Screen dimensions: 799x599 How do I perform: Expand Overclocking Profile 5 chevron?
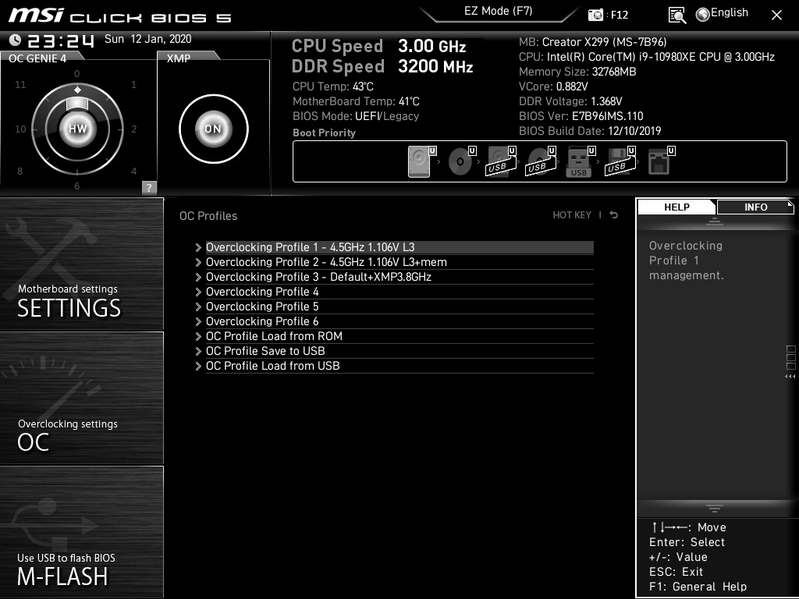(198, 307)
